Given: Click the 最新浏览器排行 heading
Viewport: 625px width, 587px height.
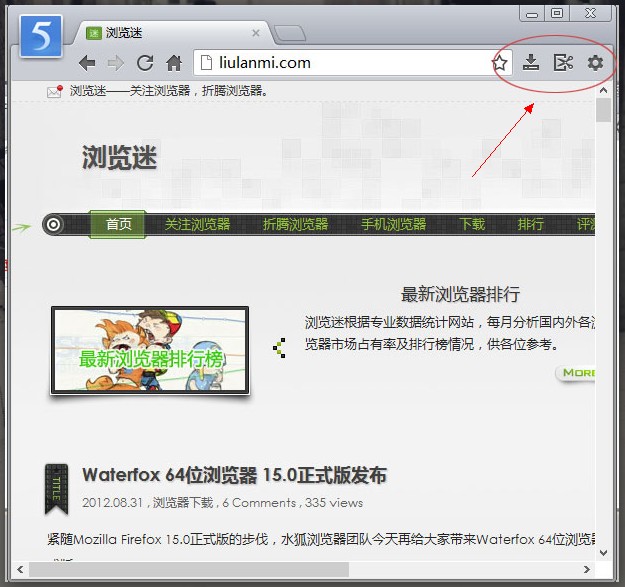Looking at the screenshot, I should click(x=460, y=294).
